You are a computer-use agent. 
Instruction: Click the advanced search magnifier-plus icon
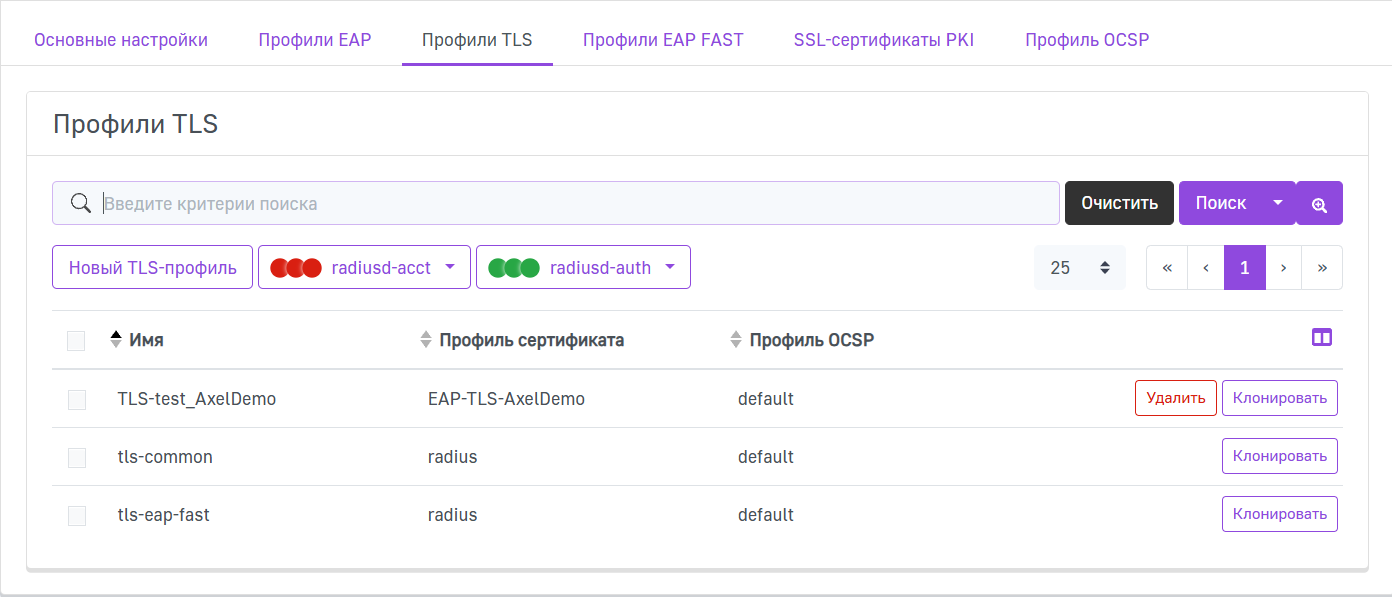coord(1319,204)
